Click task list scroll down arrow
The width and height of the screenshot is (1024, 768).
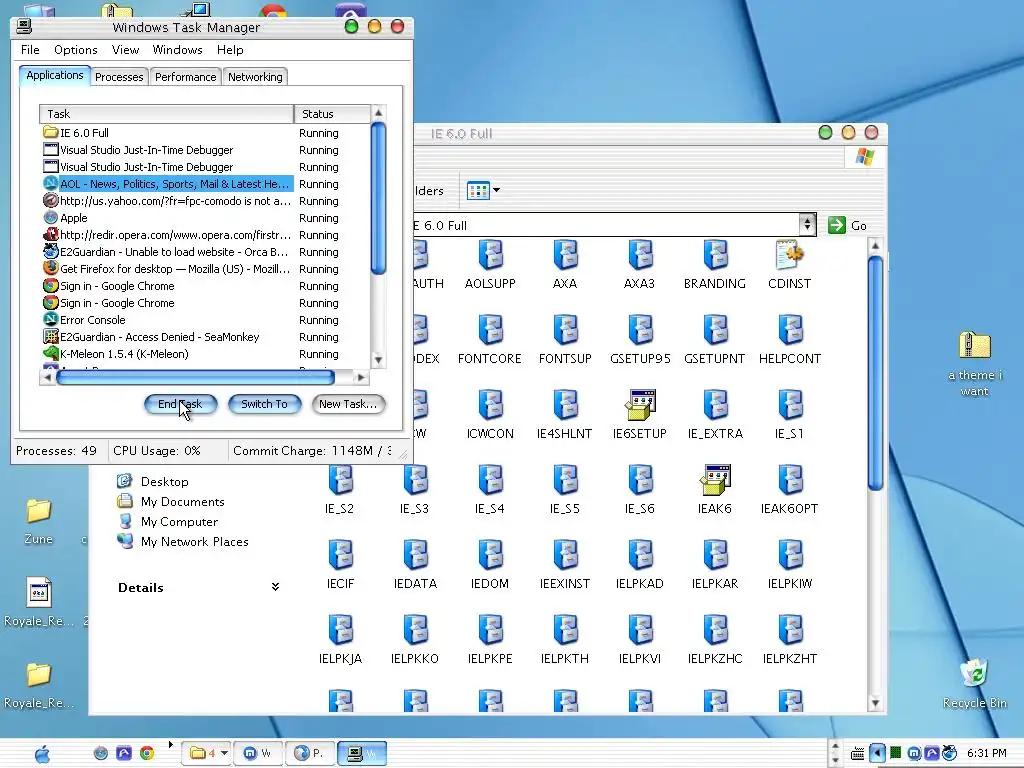[x=378, y=360]
